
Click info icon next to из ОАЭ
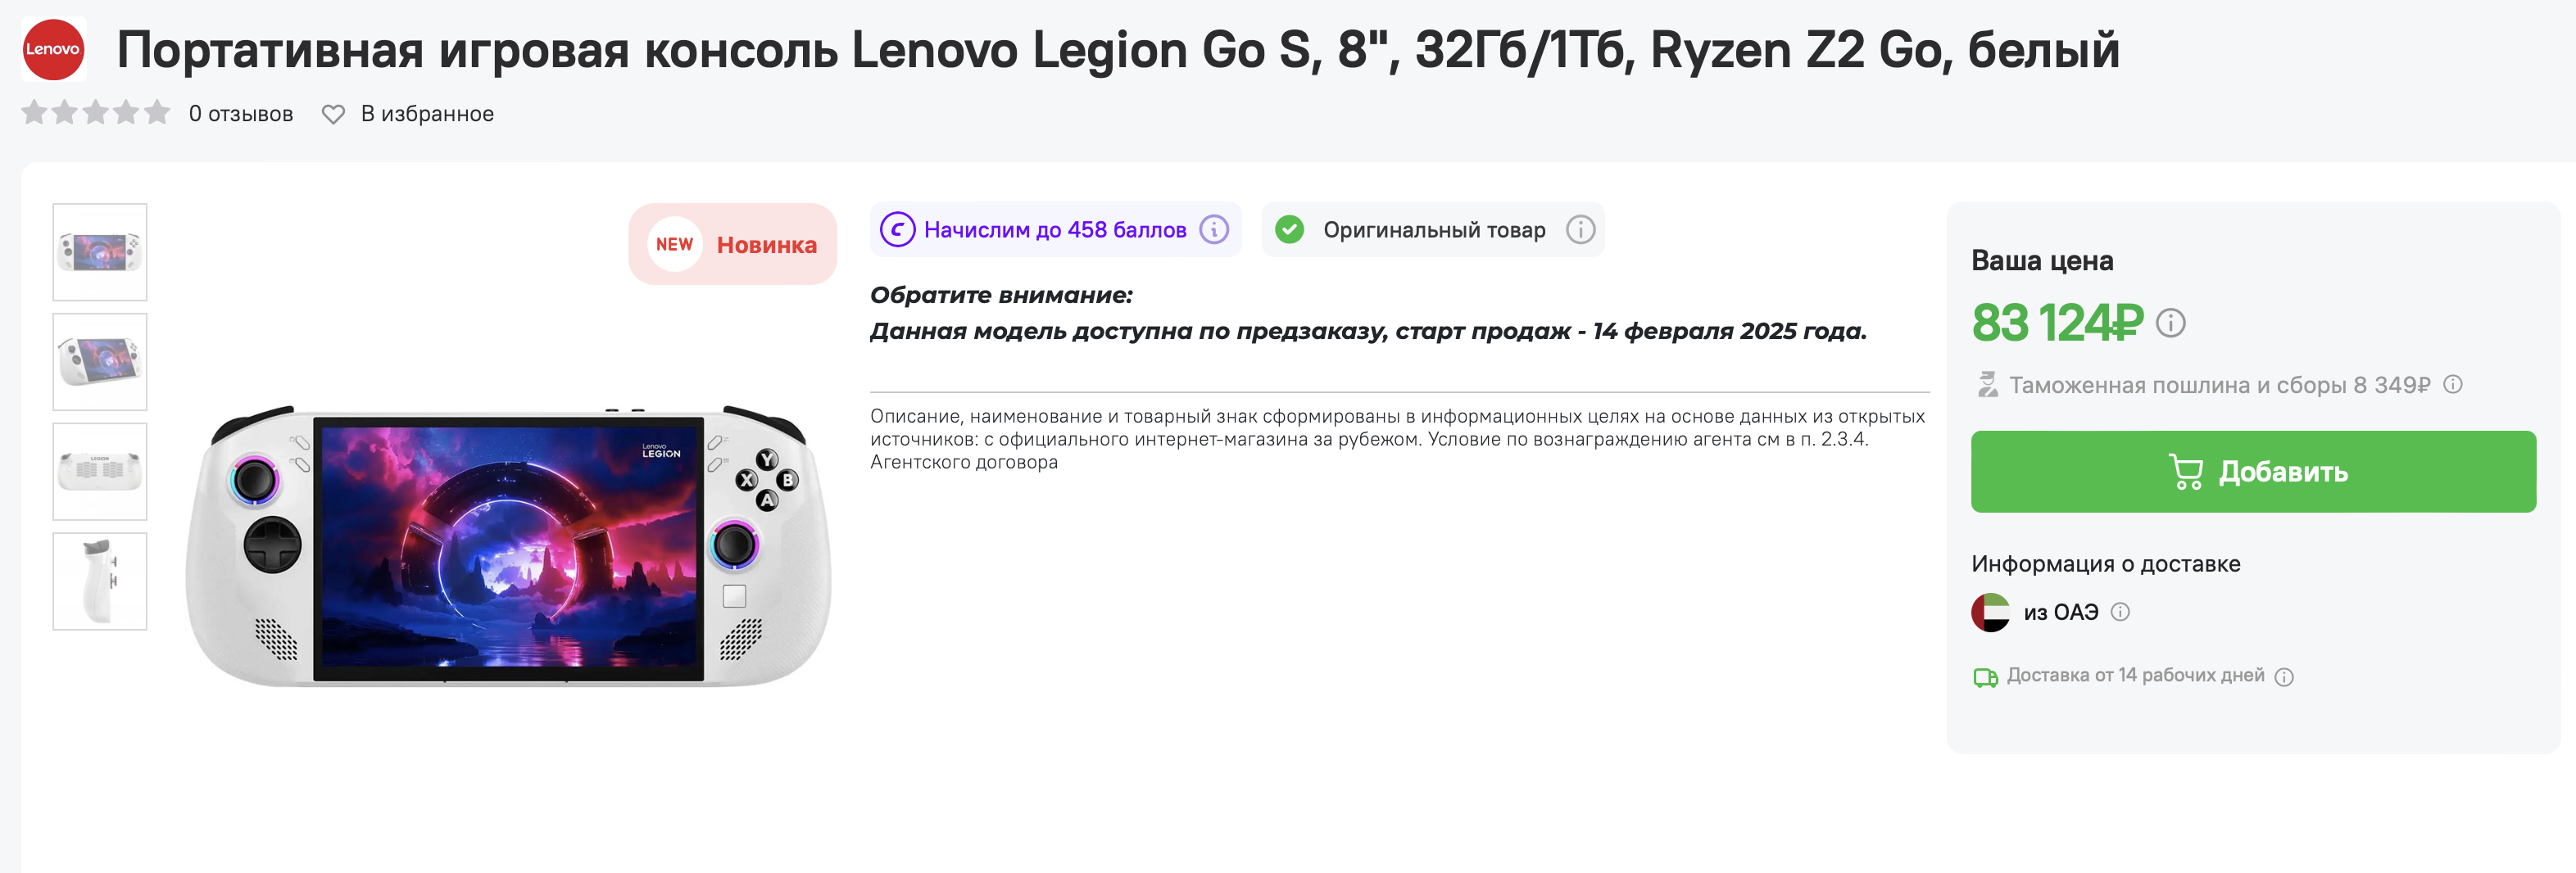tap(2120, 612)
